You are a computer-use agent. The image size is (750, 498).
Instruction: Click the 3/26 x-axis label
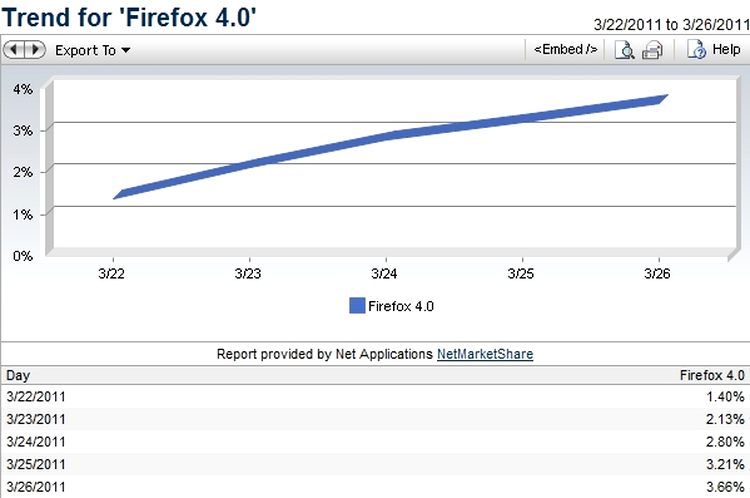[x=657, y=274]
